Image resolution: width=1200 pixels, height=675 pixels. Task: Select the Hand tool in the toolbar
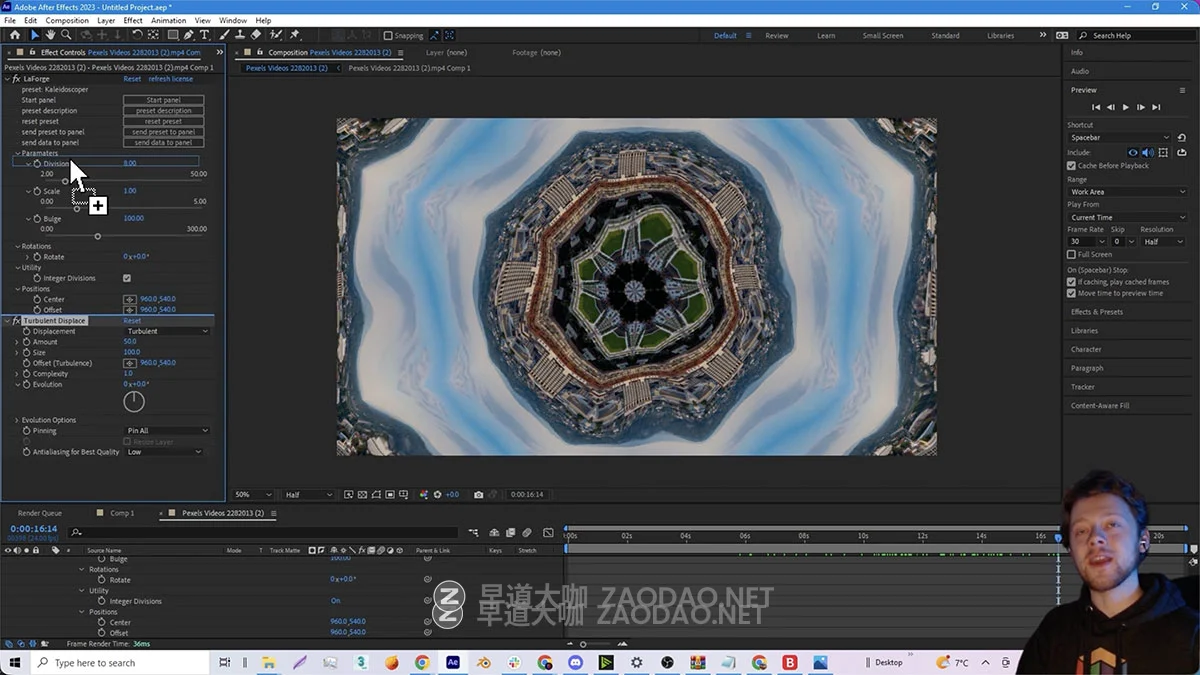click(x=50, y=35)
